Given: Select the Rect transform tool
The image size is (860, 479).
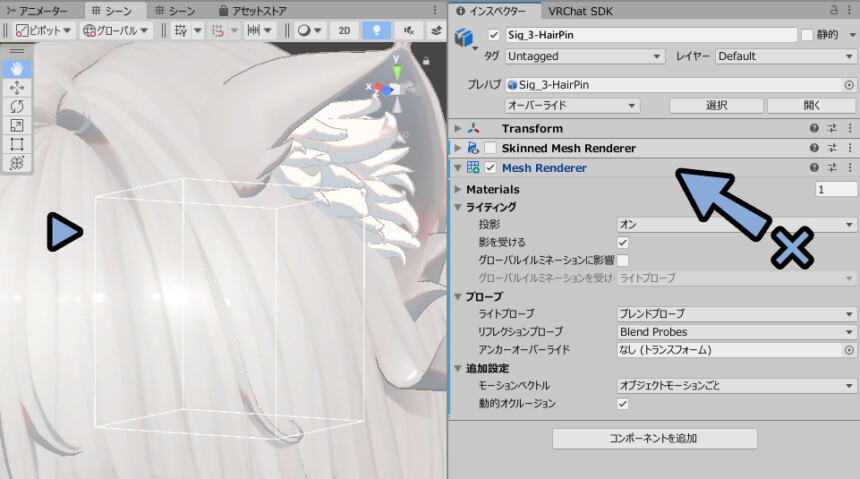Looking at the screenshot, I should pyautogui.click(x=17, y=144).
